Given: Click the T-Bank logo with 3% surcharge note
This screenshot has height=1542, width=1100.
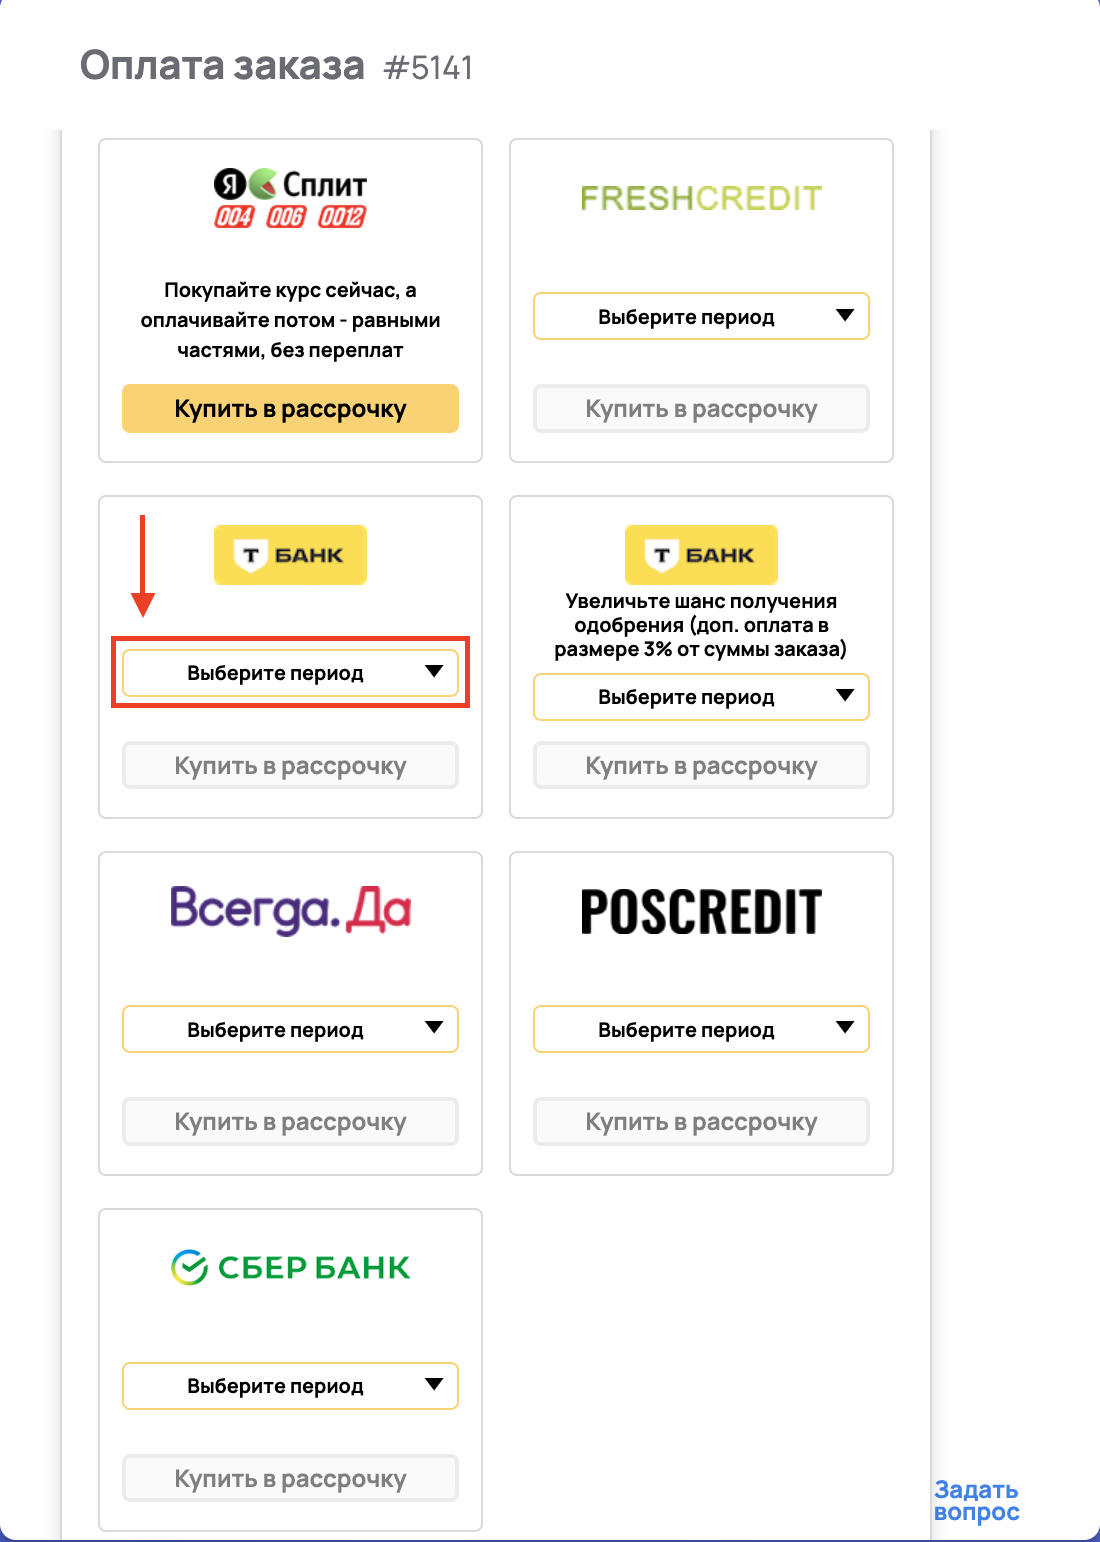Looking at the screenshot, I should pos(701,555).
